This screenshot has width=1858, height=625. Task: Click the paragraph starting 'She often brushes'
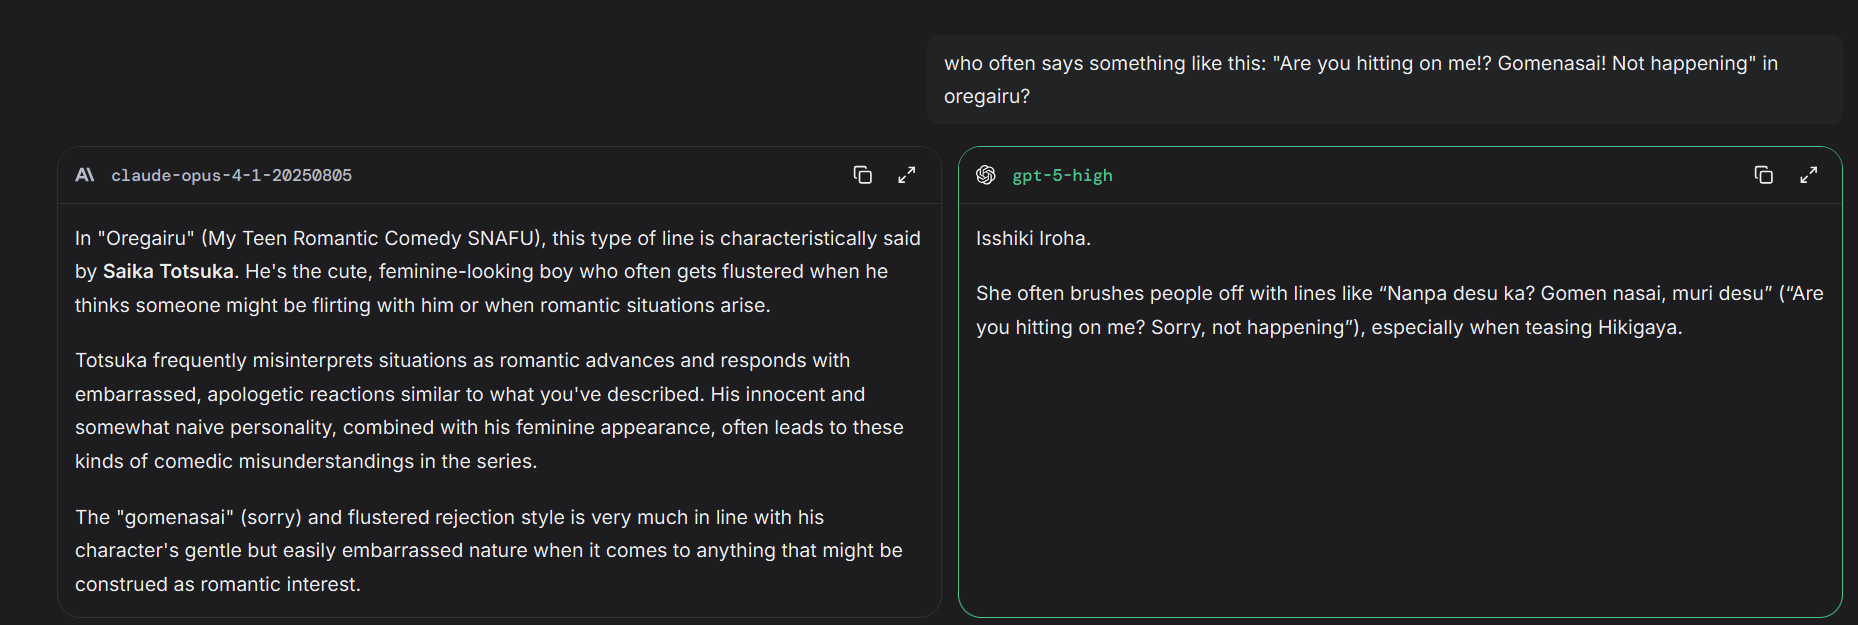click(1399, 310)
